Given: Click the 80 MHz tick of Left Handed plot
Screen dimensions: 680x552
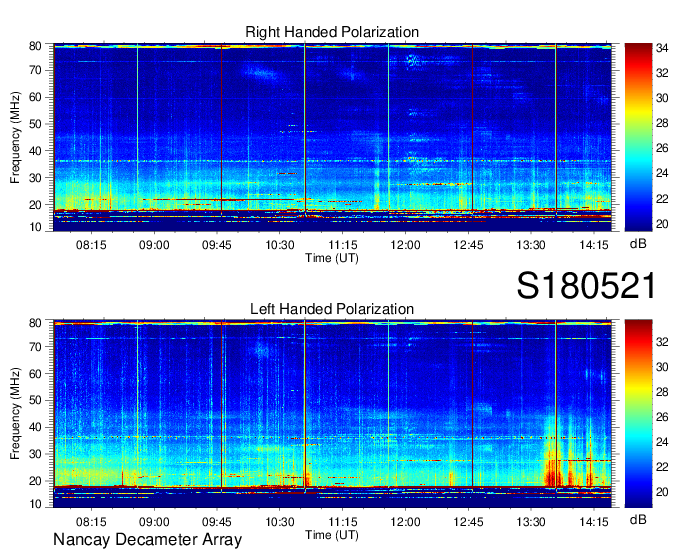Looking at the screenshot, I should (35, 323).
